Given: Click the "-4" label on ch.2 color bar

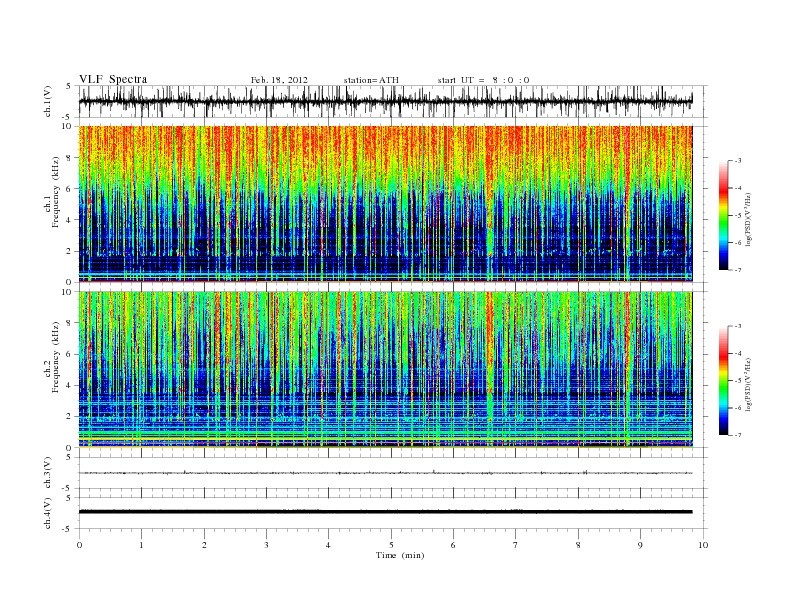Looking at the screenshot, I should tap(738, 354).
